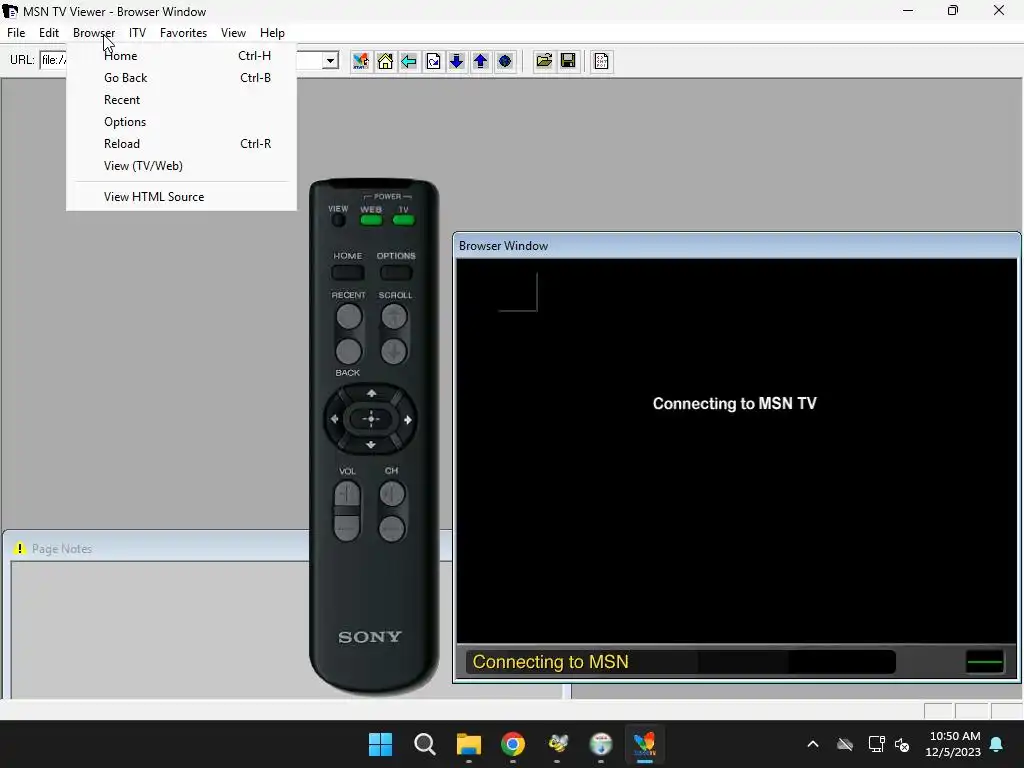
Task: Open the ITV menu
Action: click(x=137, y=33)
